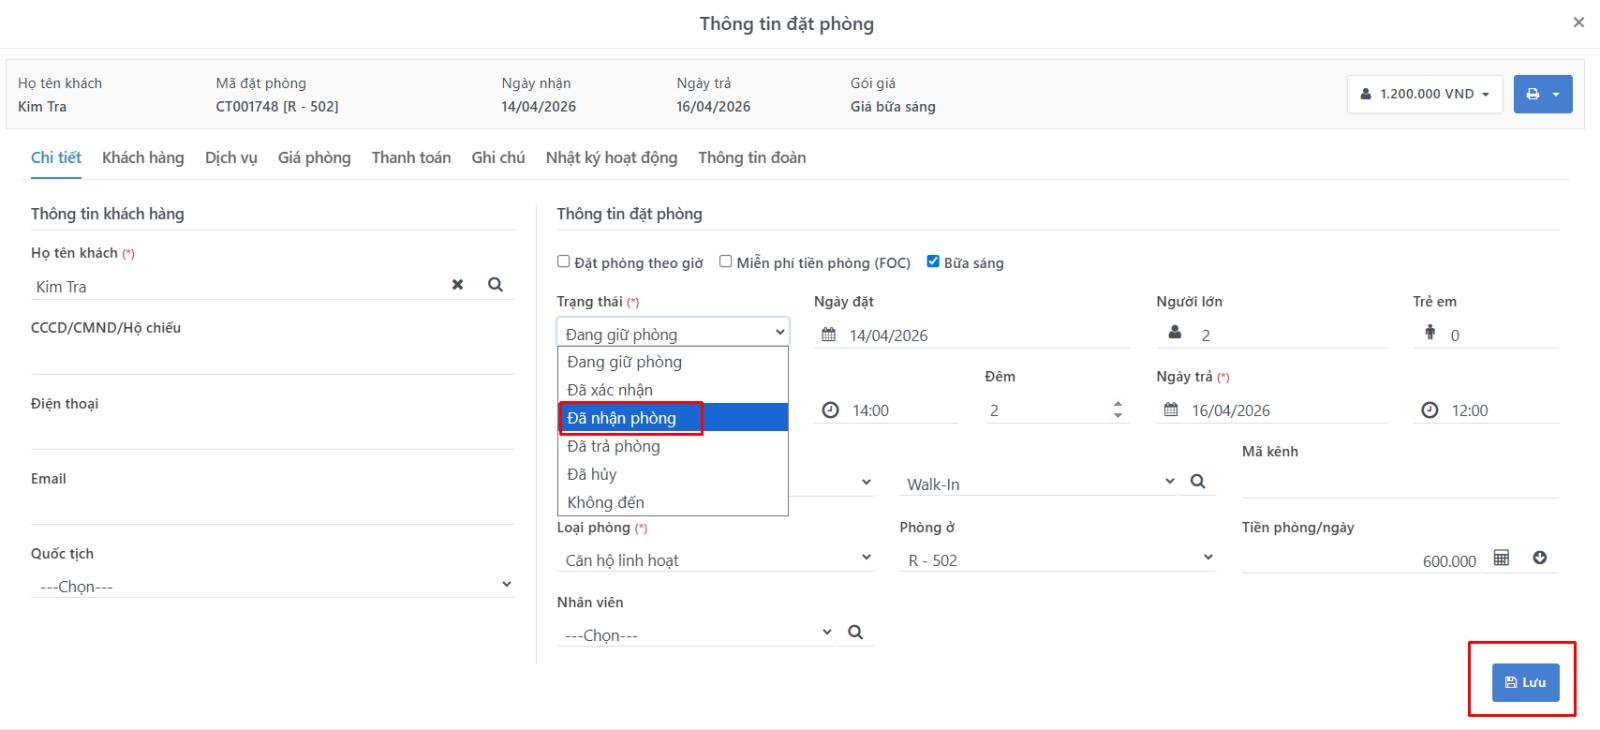
Task: Click the CCCD/CMND/Hộ chiếu input field
Action: (x=272, y=360)
